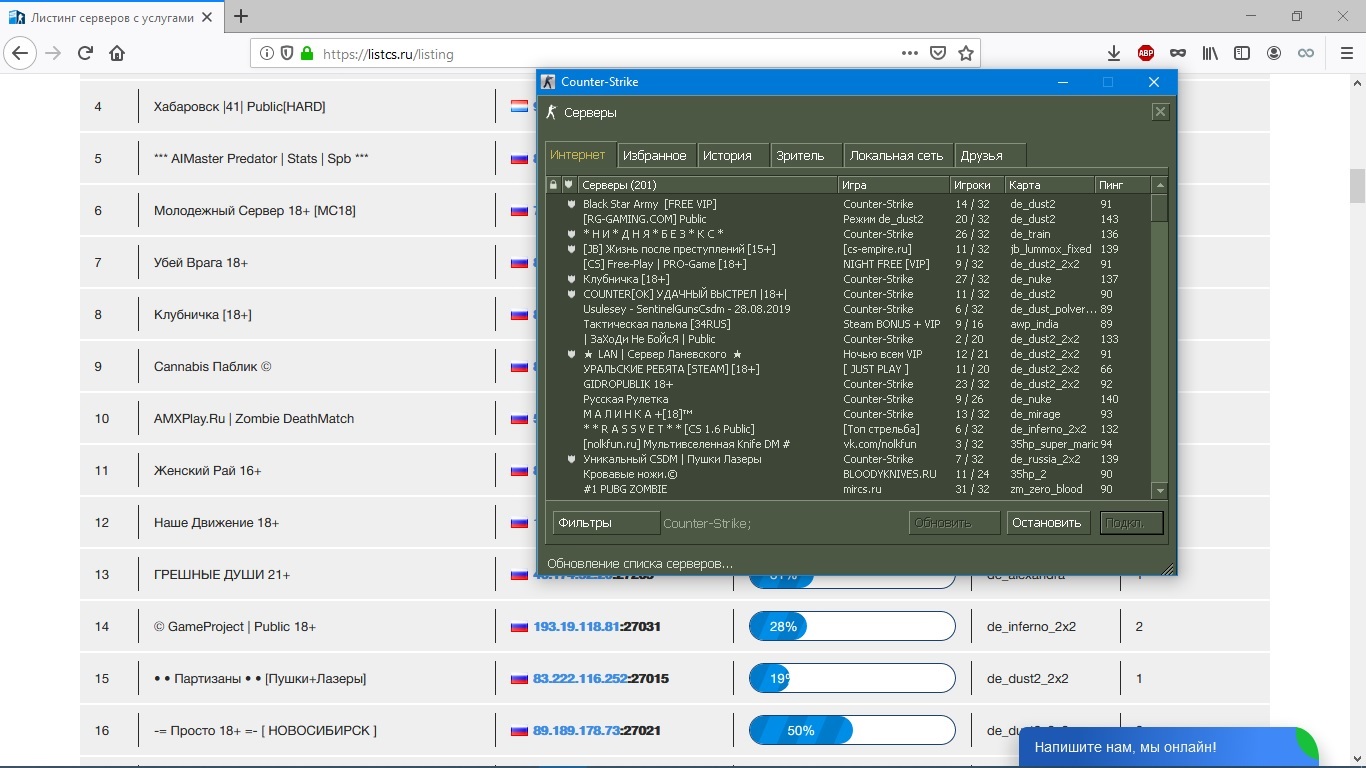Open the Firefox account icon
This screenshot has width=1366, height=768.
[x=1274, y=53]
